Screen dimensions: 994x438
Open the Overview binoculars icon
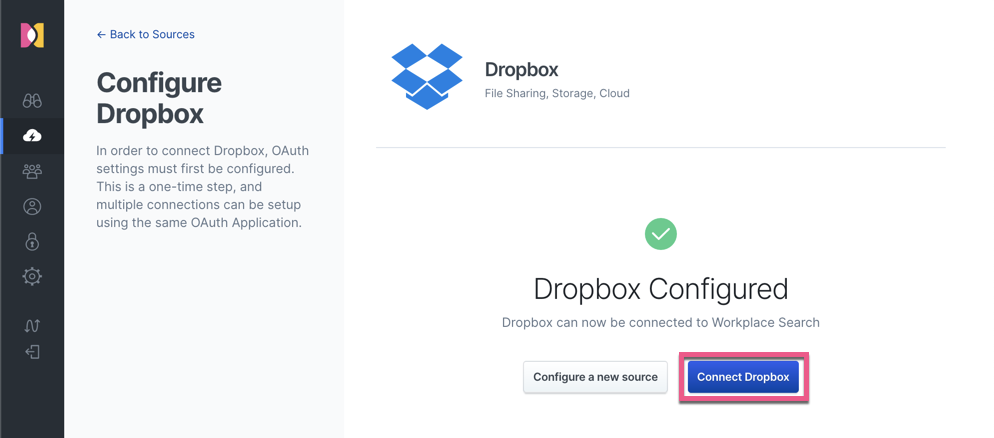point(32,101)
